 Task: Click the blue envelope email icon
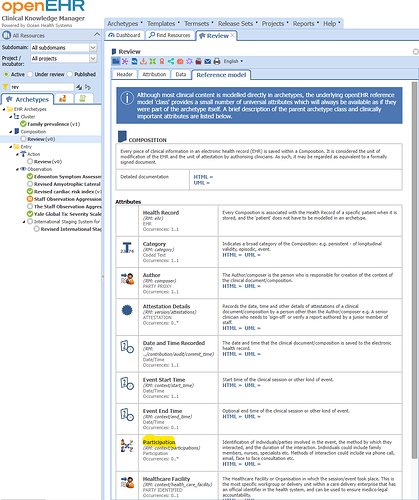pos(208,61)
